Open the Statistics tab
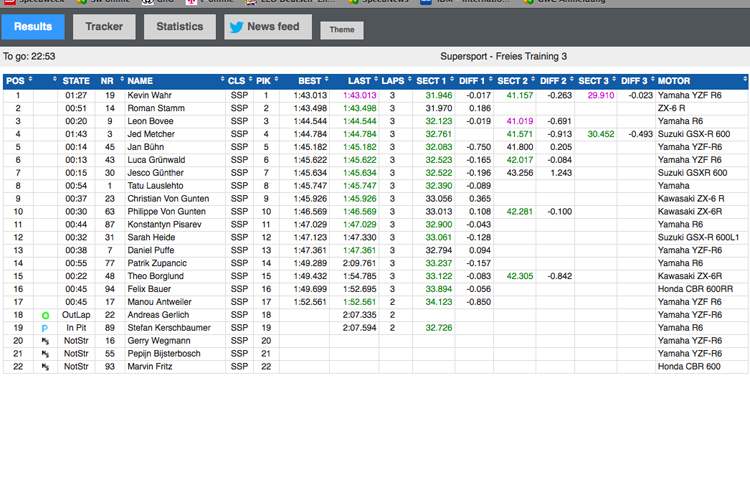Image resolution: width=750 pixels, height=500 pixels. coord(180,27)
